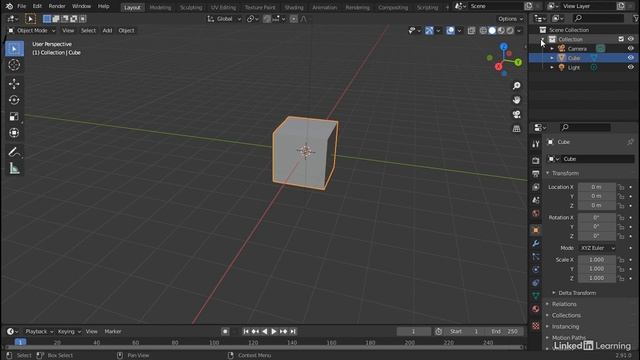The width and height of the screenshot is (640, 360).
Task: Click the viewport zoom magnifier icon
Action: [x=517, y=86]
